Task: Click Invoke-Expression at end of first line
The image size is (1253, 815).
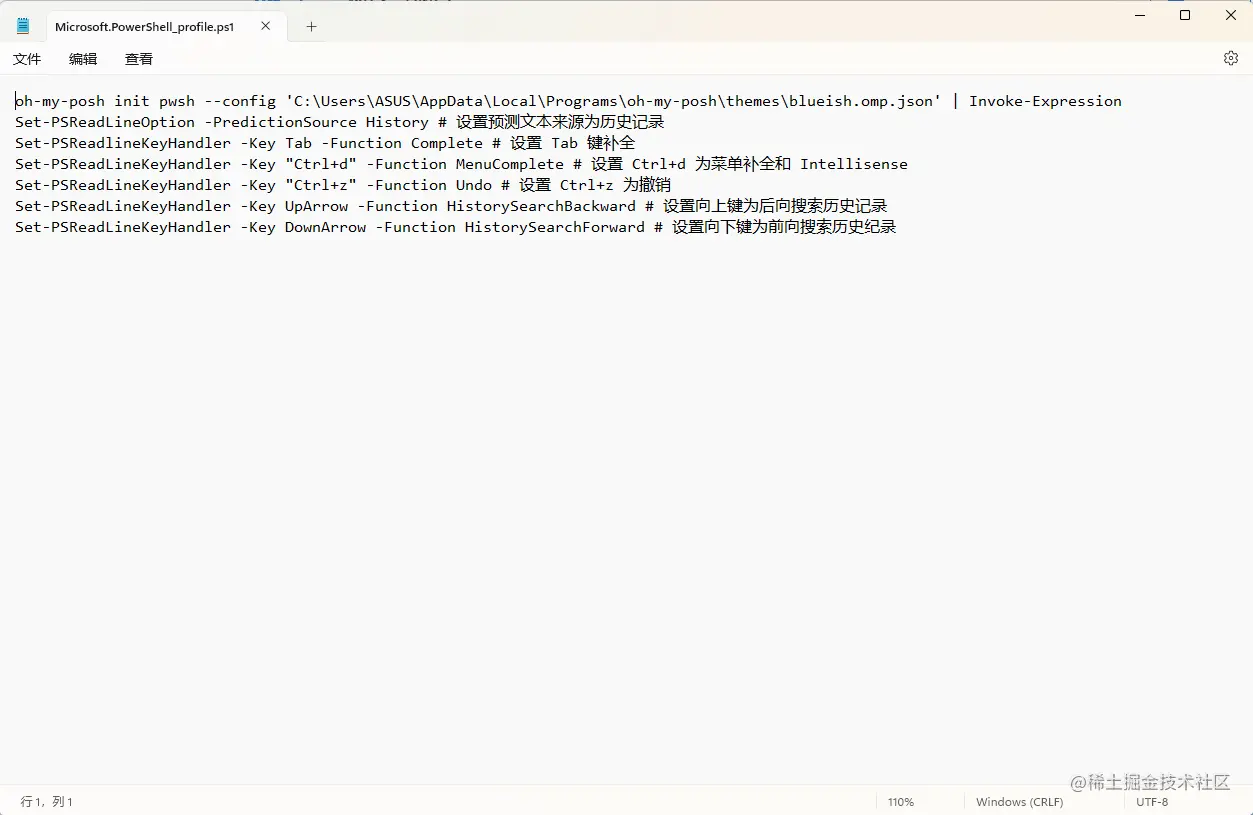Action: pos(1045,101)
